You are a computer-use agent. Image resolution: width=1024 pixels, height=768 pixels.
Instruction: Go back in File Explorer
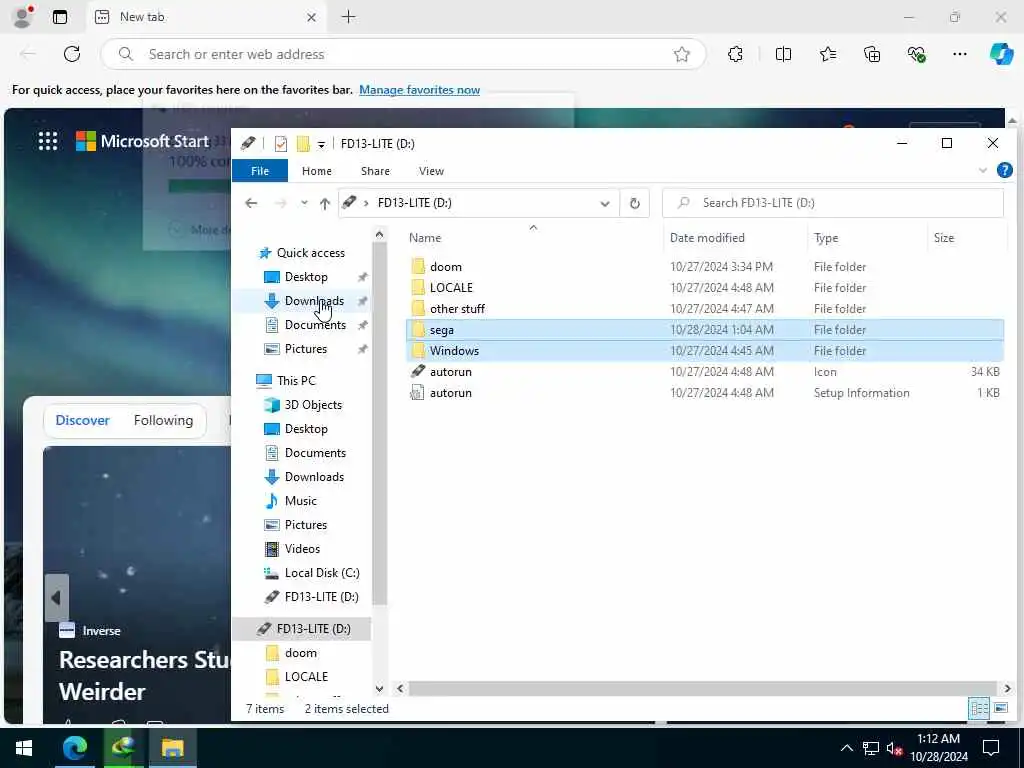[251, 203]
